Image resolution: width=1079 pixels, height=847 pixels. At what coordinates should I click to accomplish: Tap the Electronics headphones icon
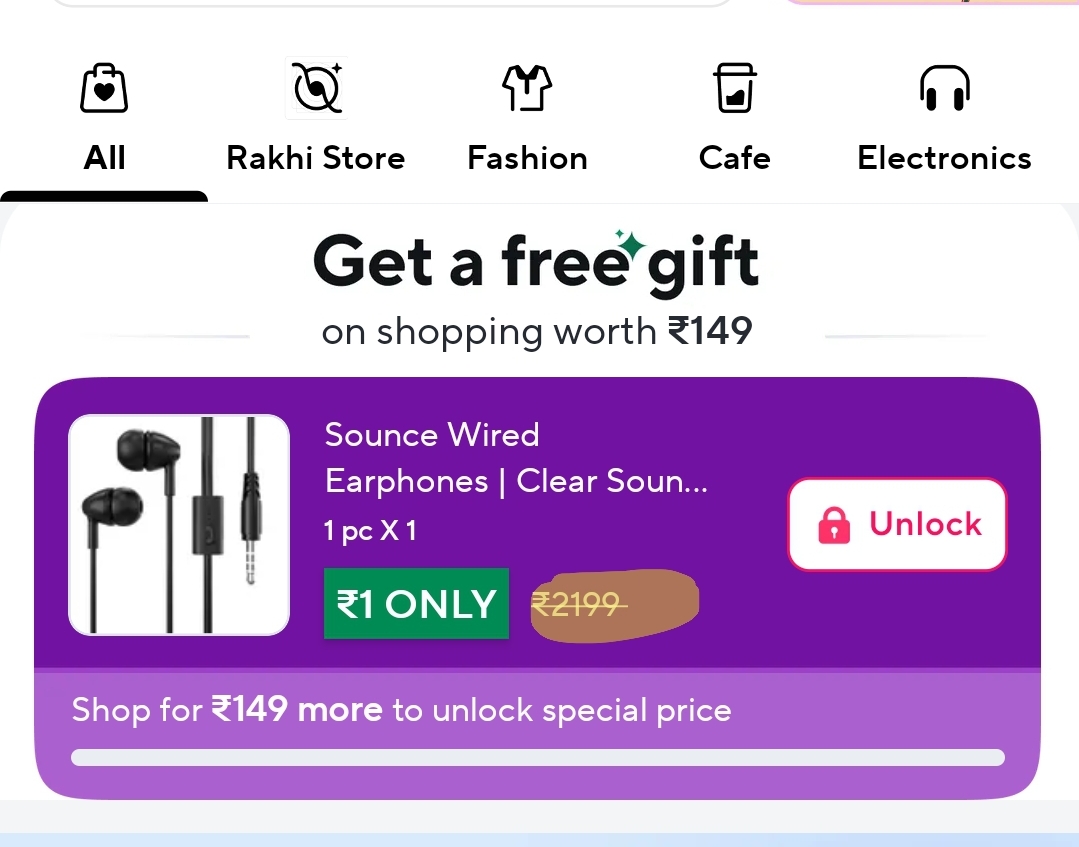pyautogui.click(x=944, y=88)
